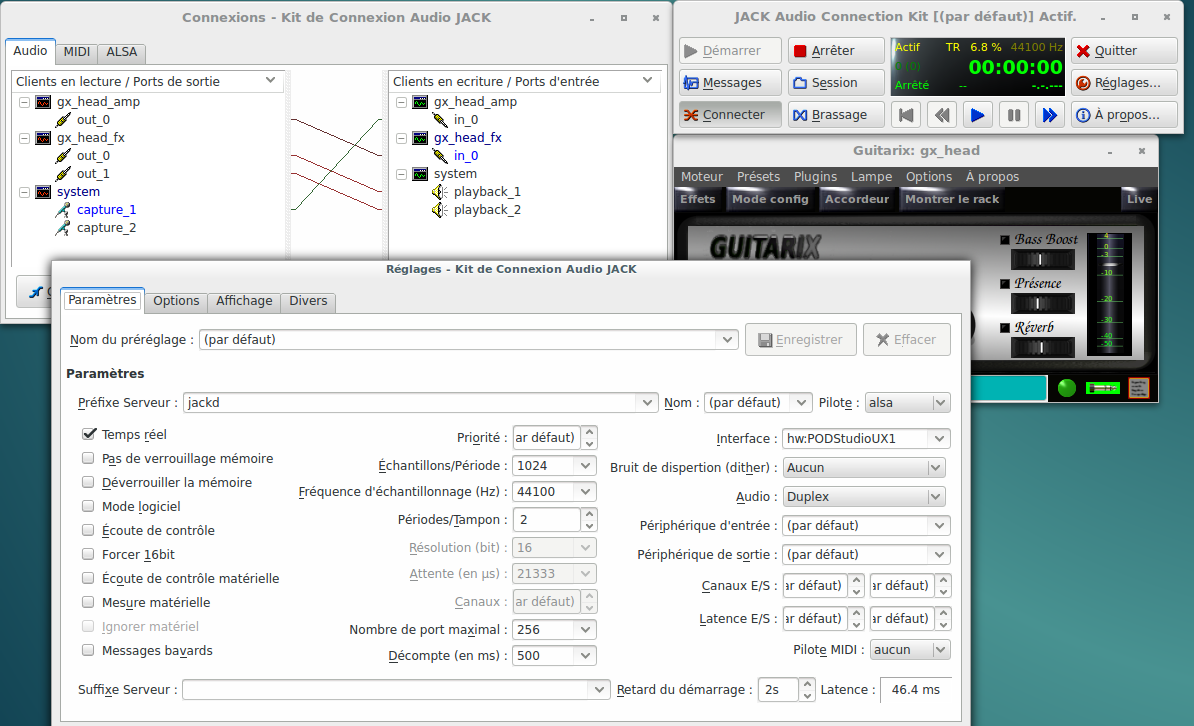Screen dimensions: 1194x726
Task: Open the Plugins menu in Guitarix
Action: tap(815, 177)
